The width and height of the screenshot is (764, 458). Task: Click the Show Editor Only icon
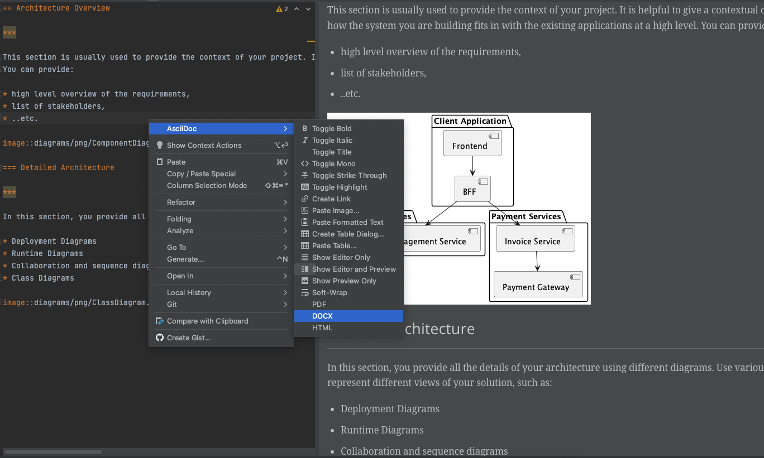(x=305, y=257)
